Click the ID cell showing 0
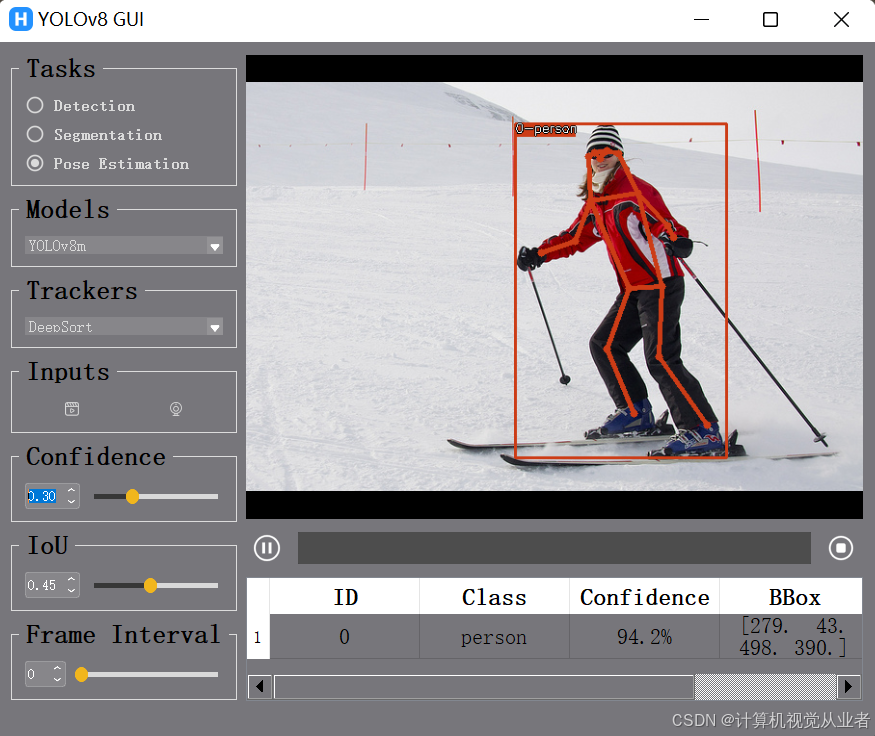The height and width of the screenshot is (736, 875). coord(345,637)
